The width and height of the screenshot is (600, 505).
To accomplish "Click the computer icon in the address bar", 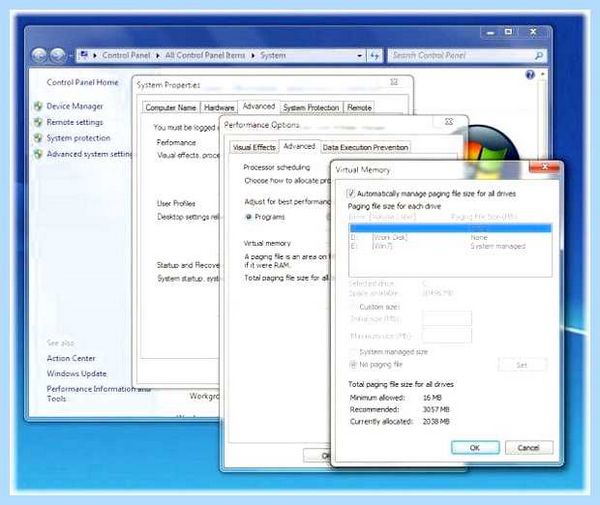I will [85, 55].
